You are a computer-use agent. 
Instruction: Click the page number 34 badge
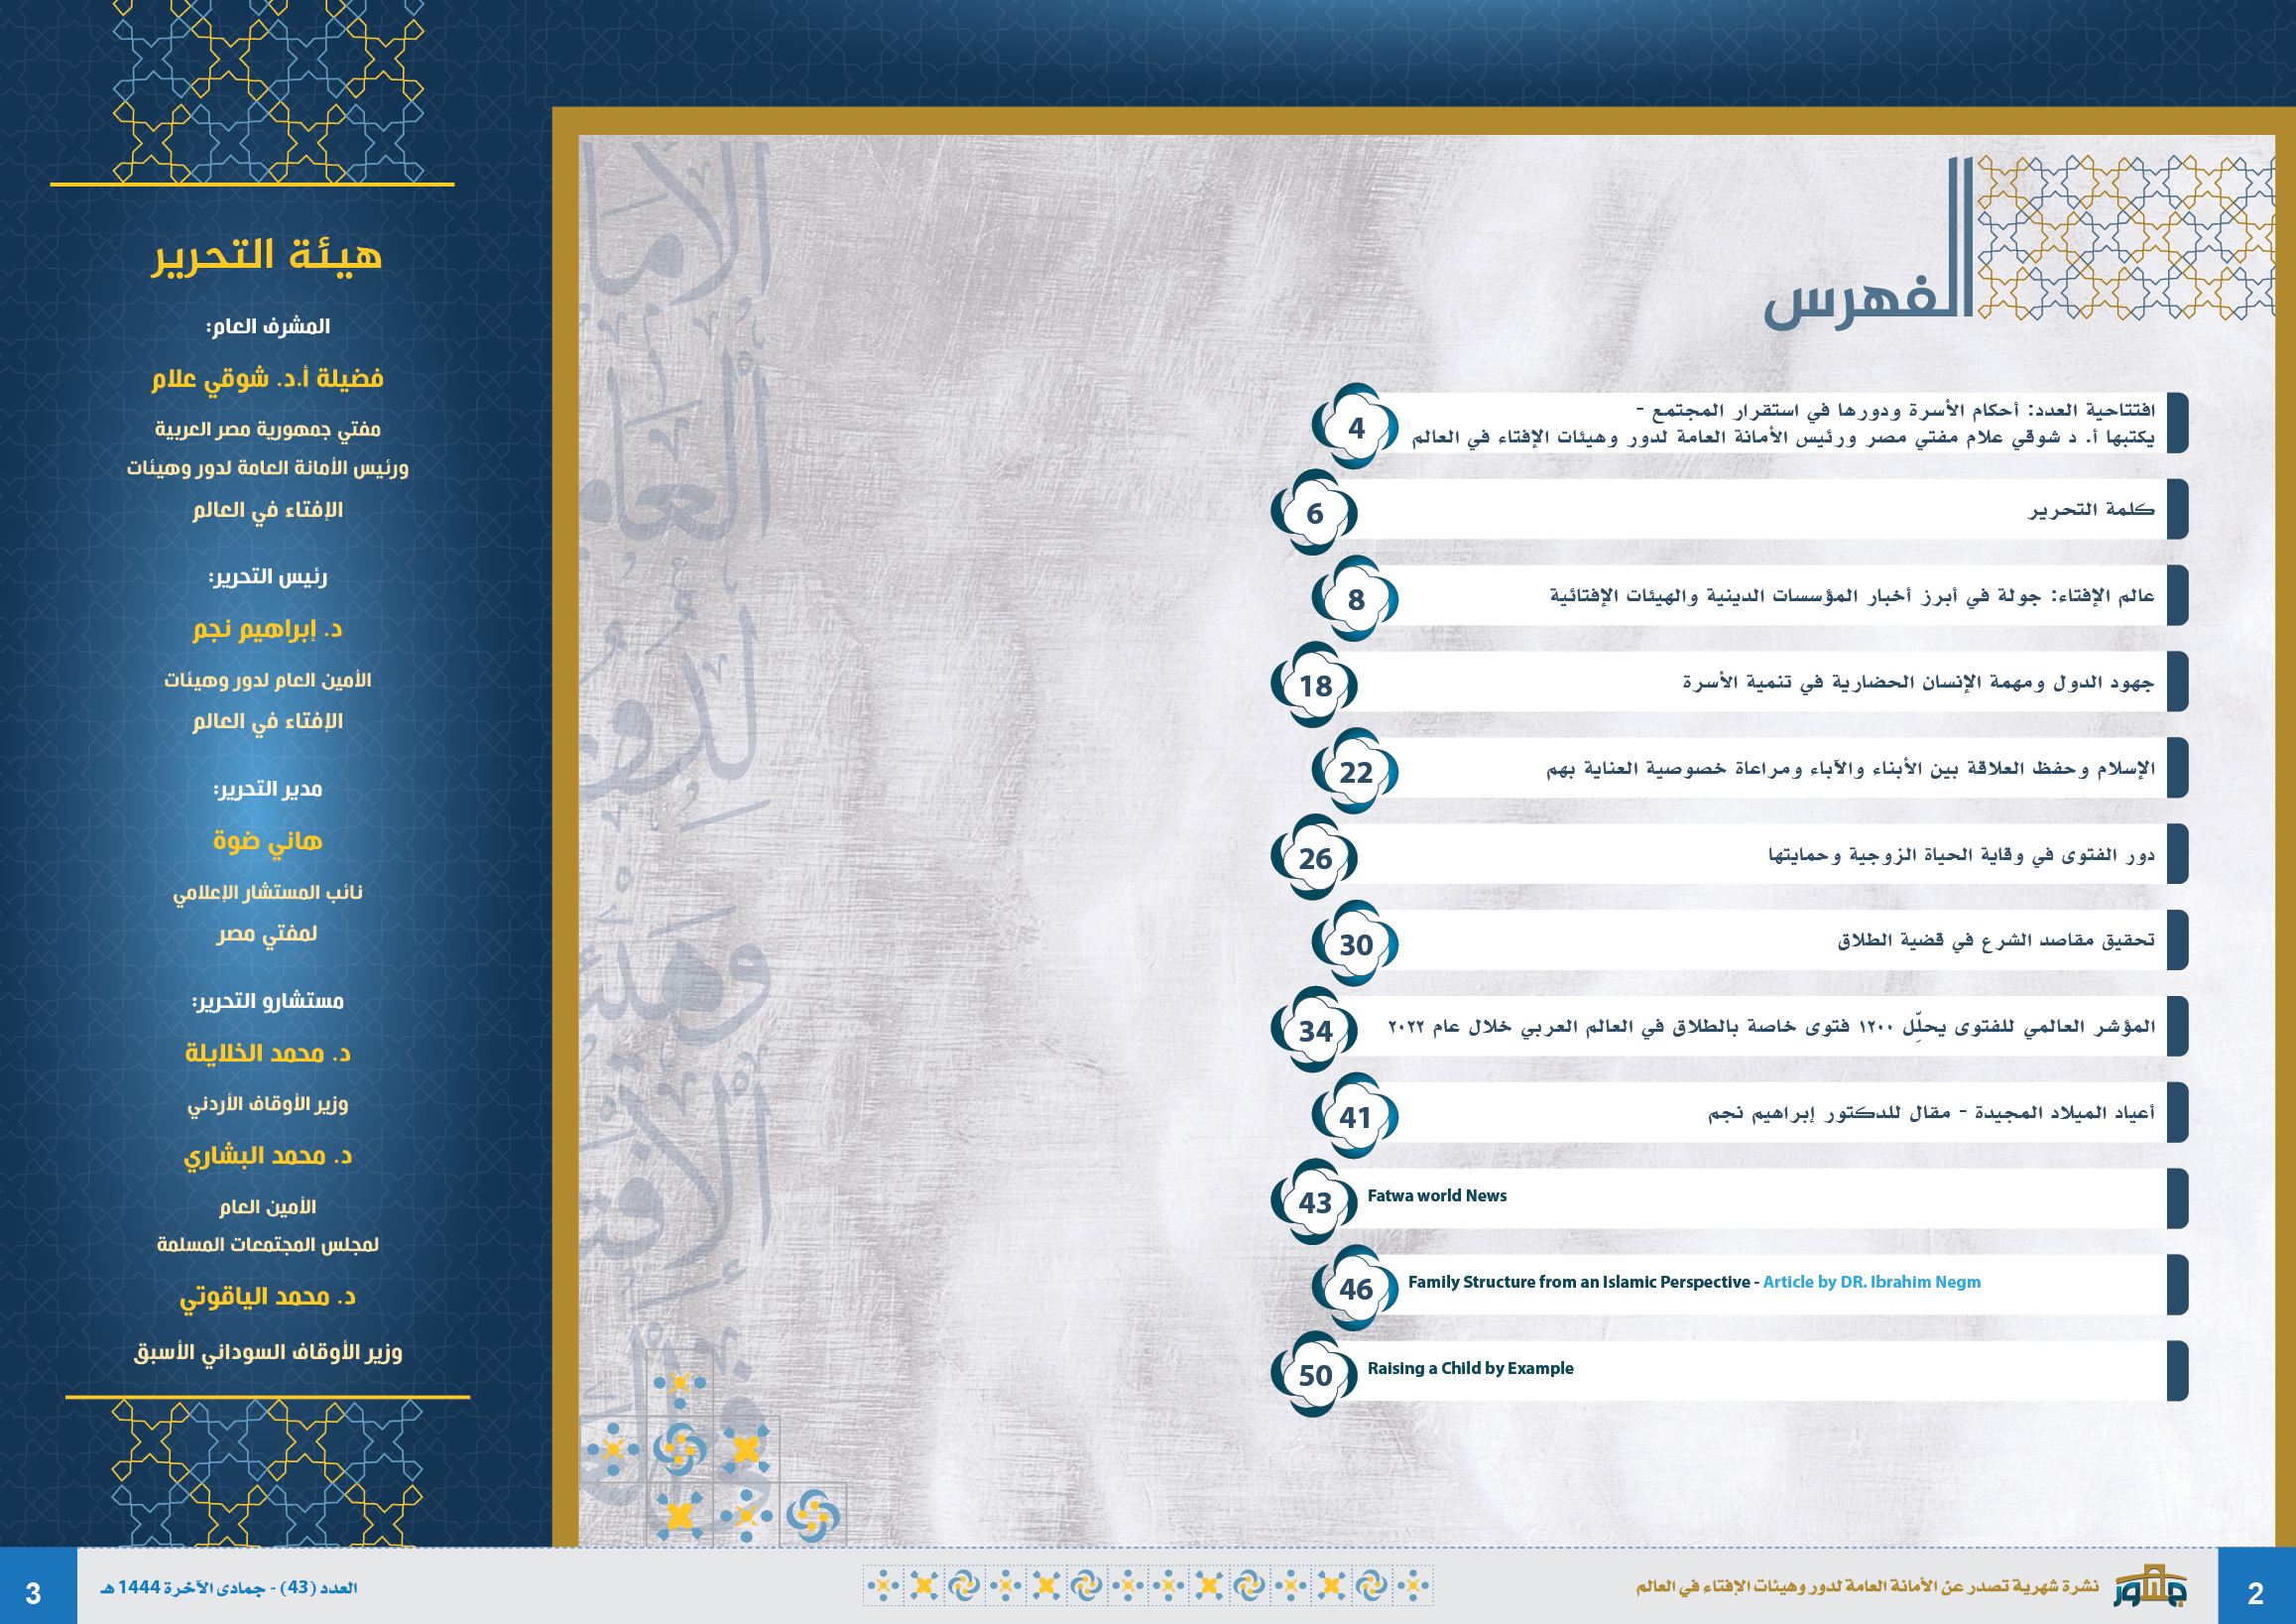coord(1314,1031)
